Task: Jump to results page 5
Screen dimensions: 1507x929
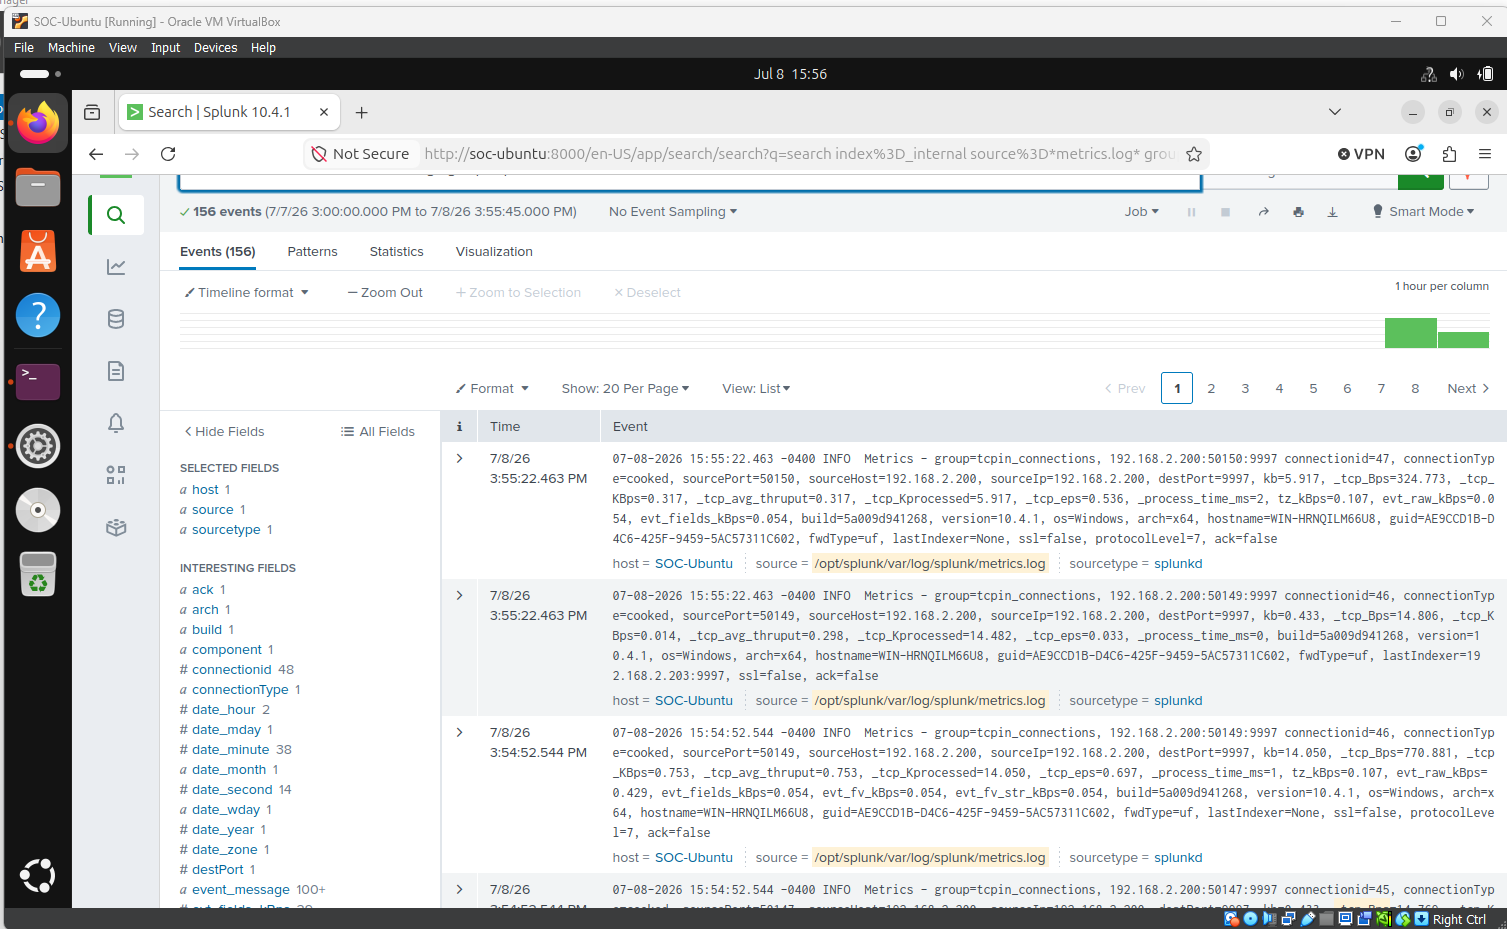Action: [1313, 389]
